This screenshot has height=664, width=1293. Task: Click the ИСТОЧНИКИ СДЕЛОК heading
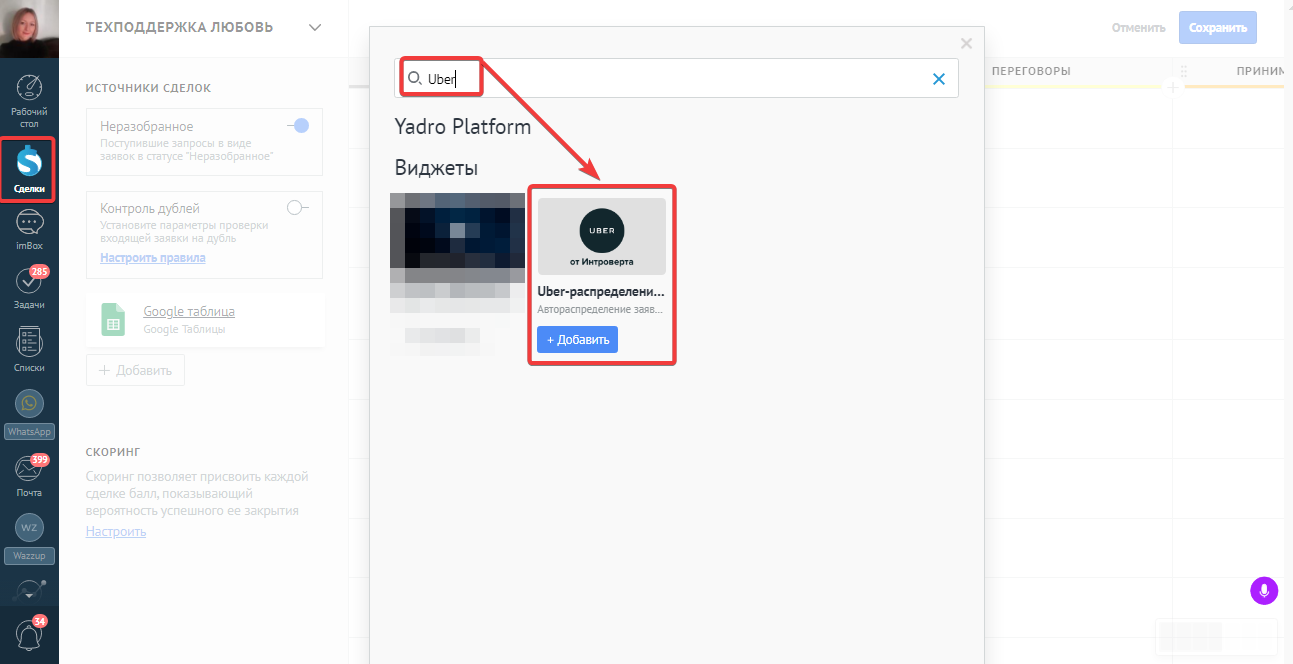[x=149, y=88]
